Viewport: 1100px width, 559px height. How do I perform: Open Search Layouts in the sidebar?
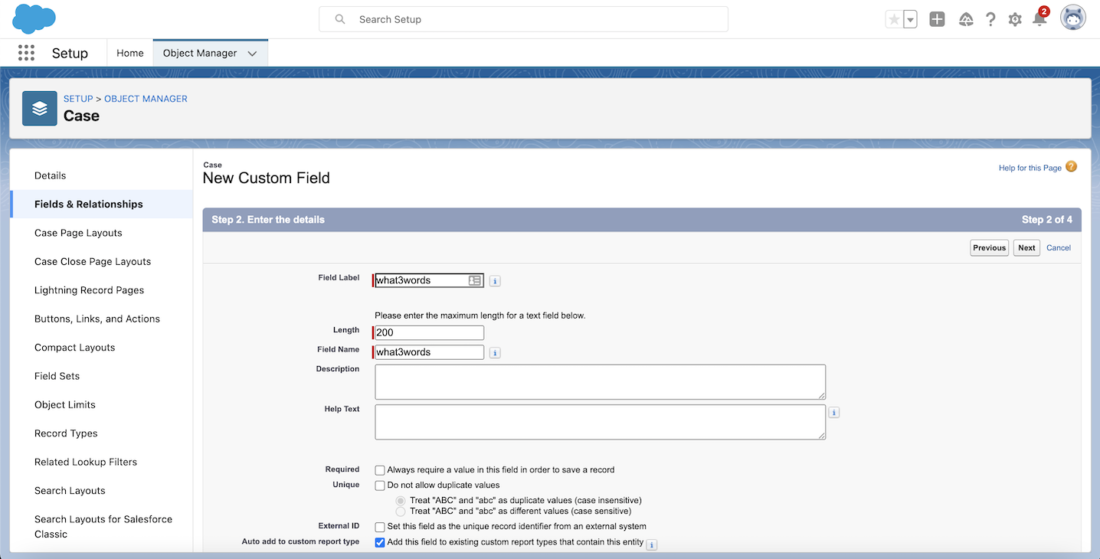pos(69,491)
